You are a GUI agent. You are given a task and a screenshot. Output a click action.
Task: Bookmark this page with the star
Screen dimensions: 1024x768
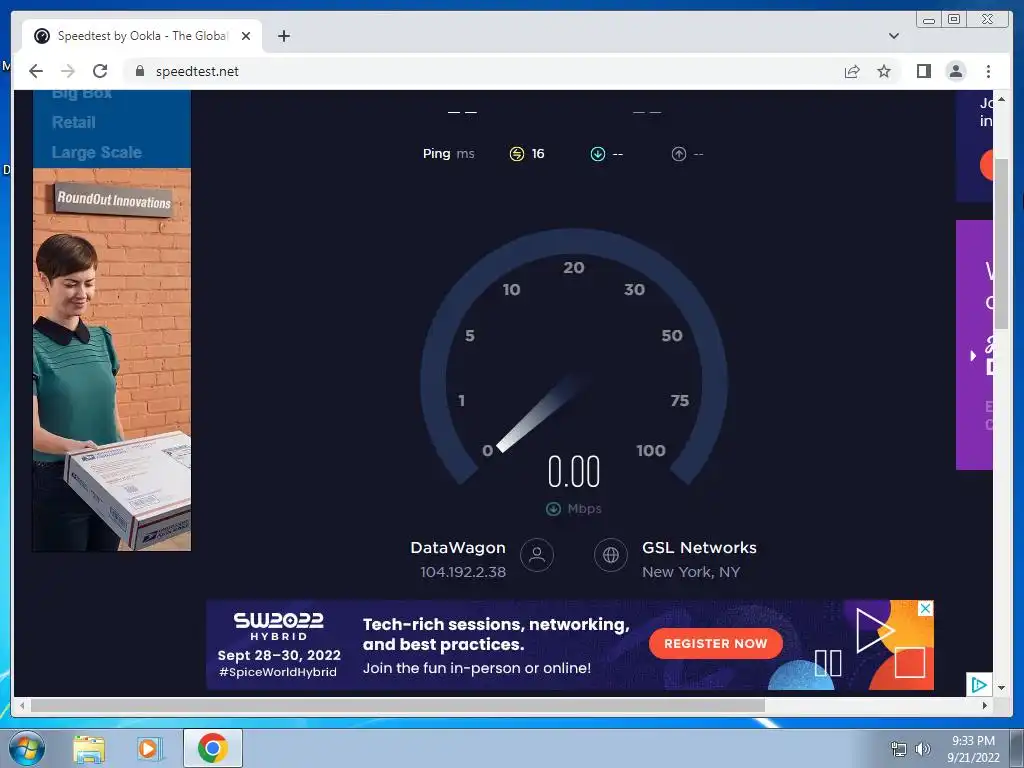coord(884,71)
